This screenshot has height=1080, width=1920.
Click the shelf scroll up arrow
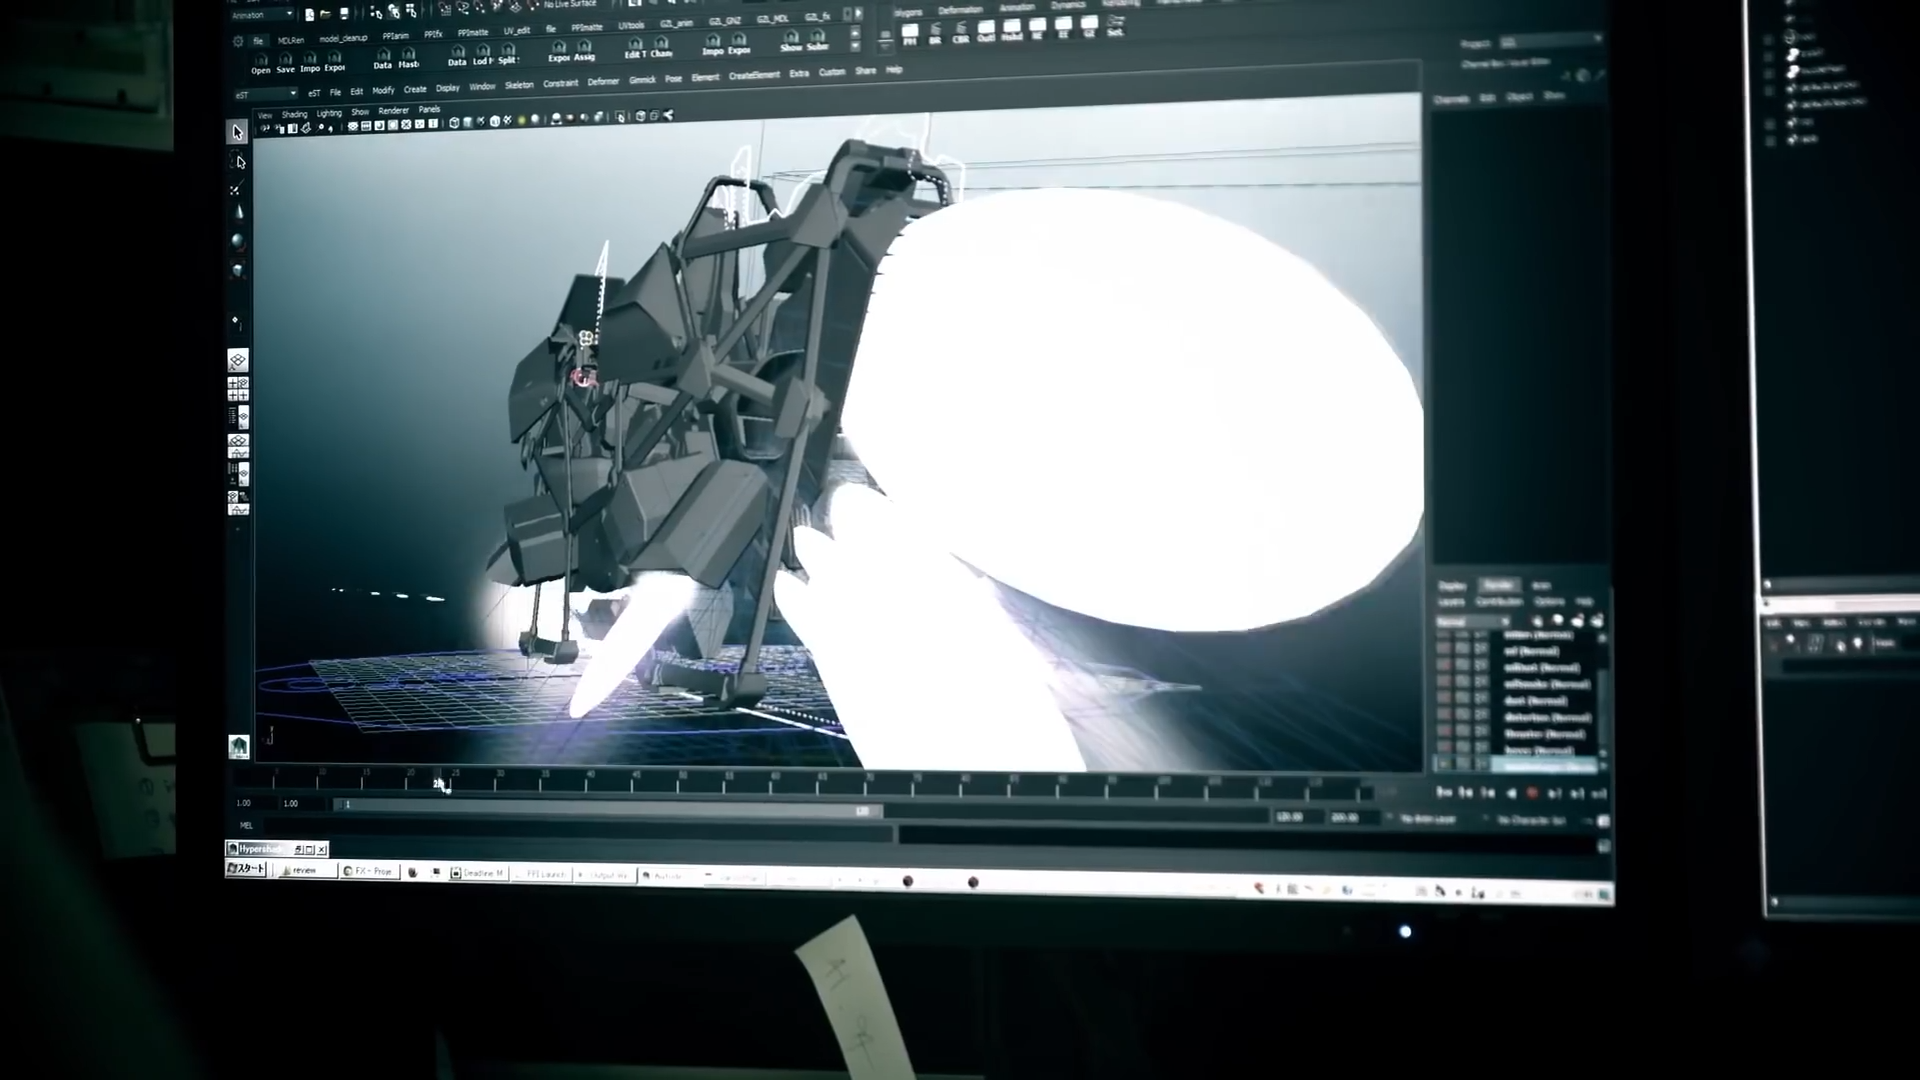(854, 32)
